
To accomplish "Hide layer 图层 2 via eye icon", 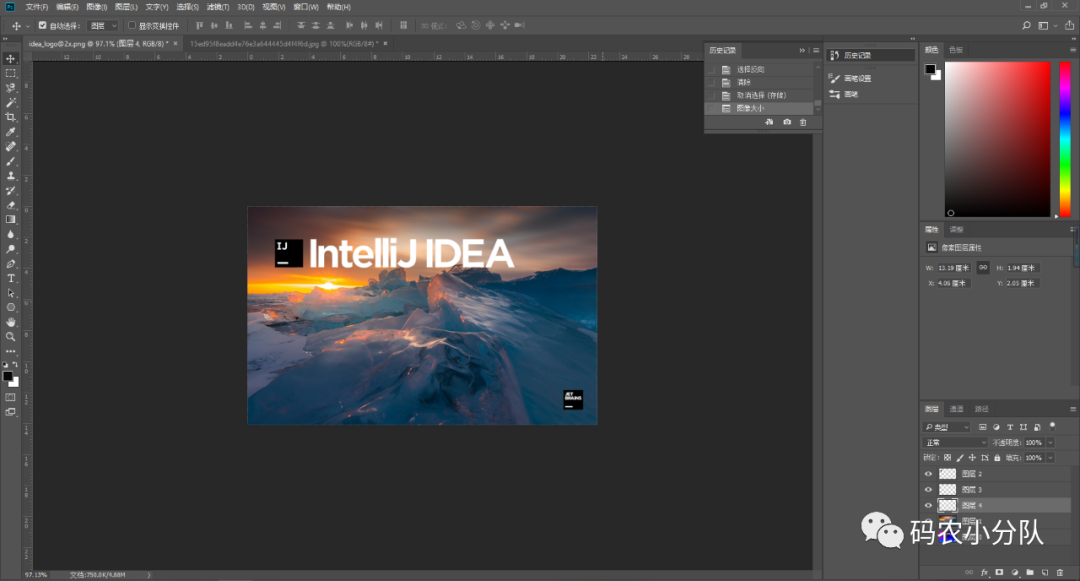I will coord(928,474).
